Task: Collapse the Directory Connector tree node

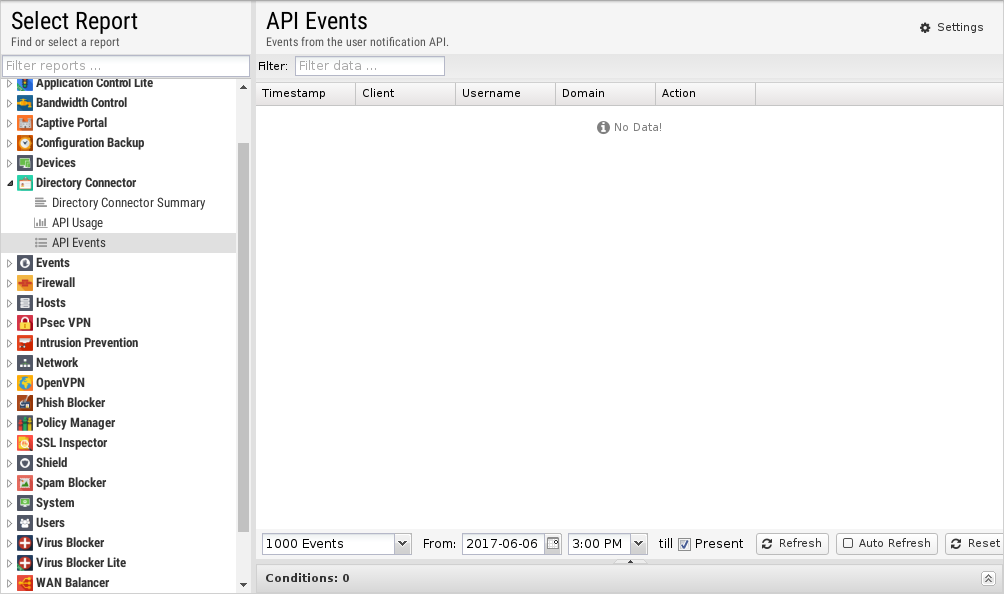Action: coord(10,183)
